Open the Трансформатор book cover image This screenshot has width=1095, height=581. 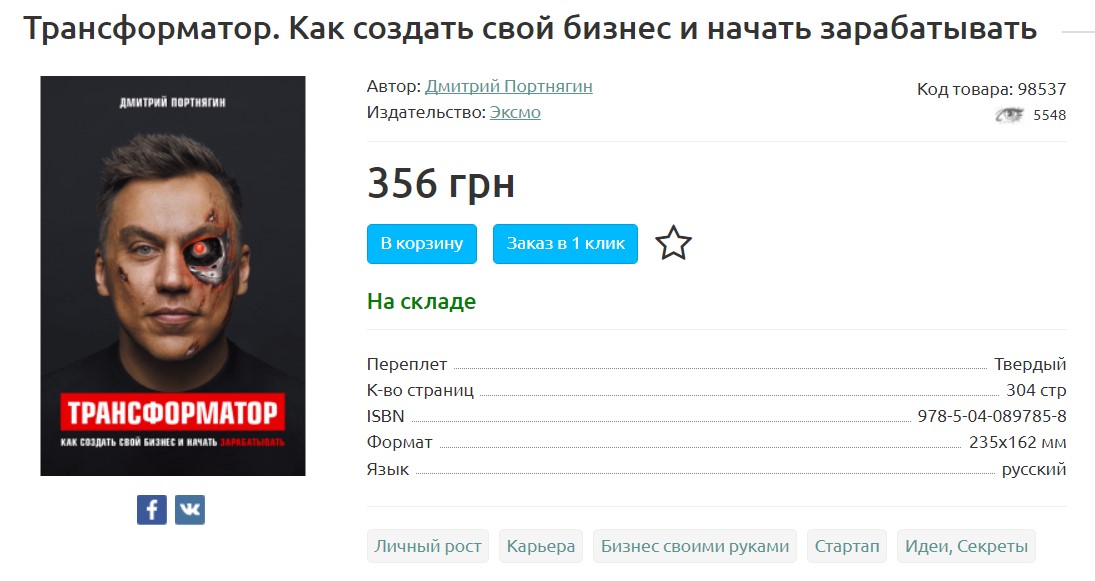pos(173,276)
